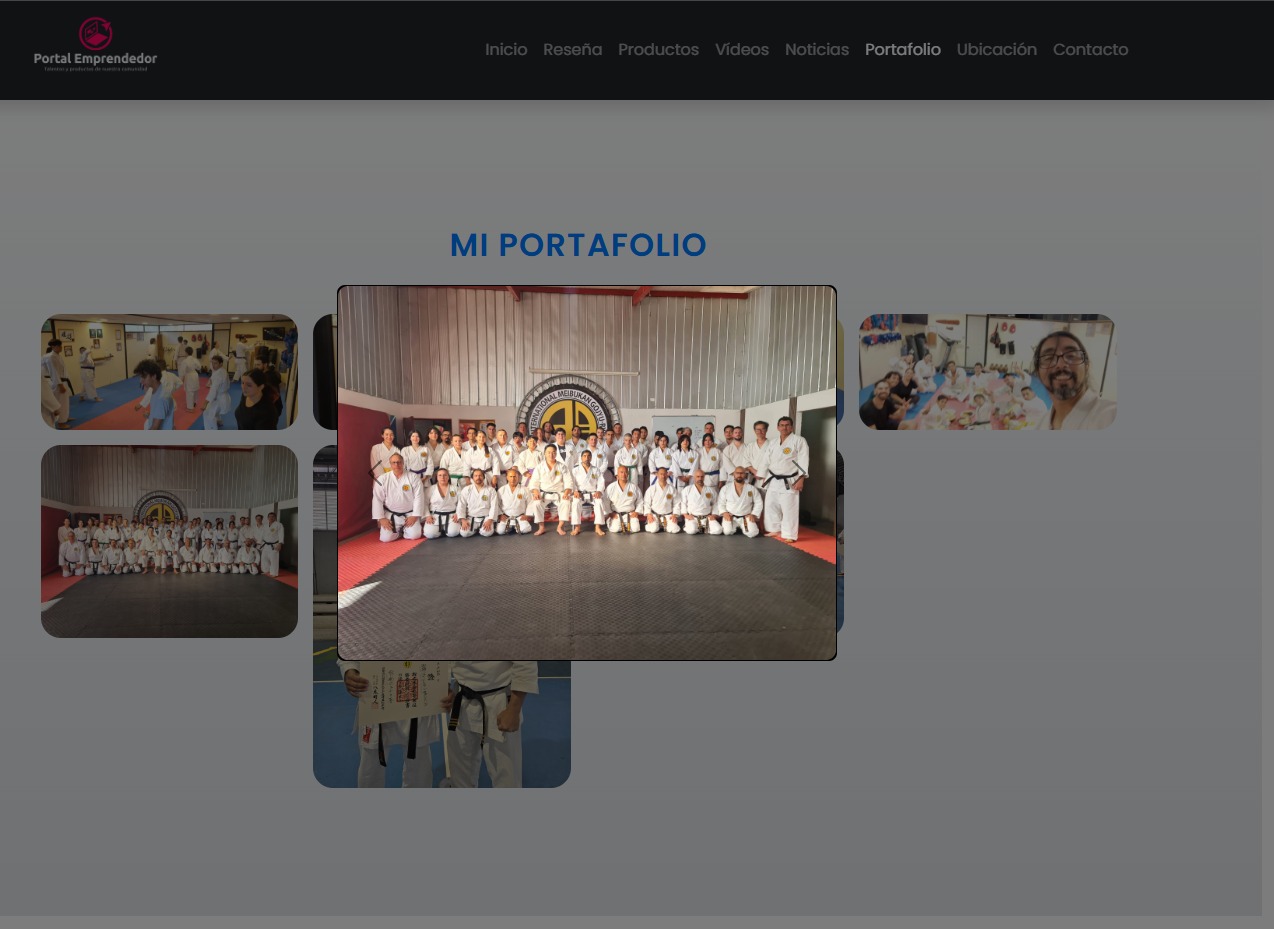Open the selfie with children thumbnail
The image size is (1274, 929).
pos(987,372)
